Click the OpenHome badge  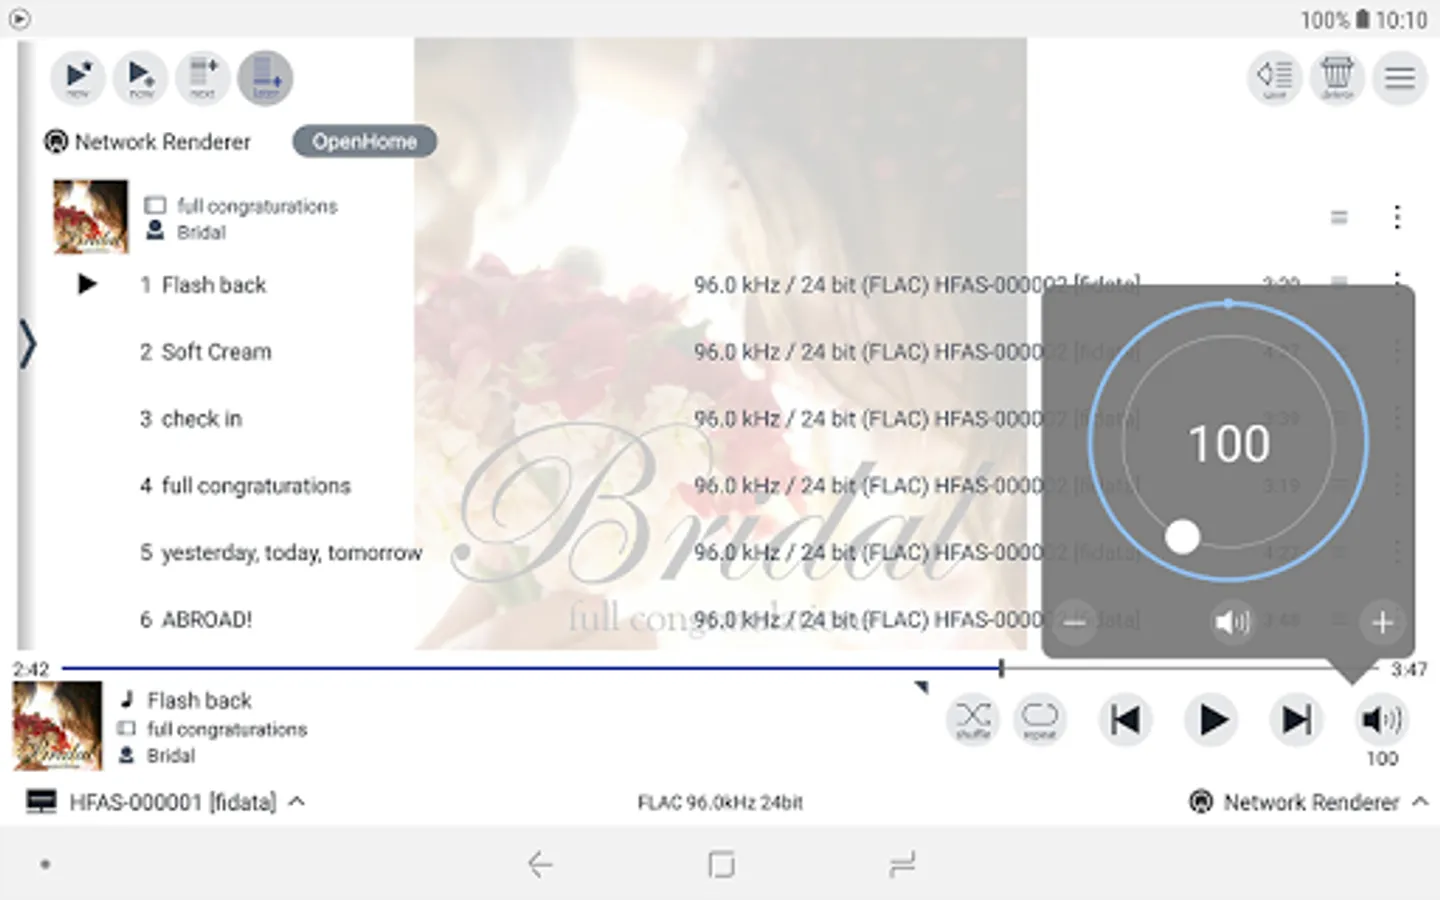(x=364, y=141)
